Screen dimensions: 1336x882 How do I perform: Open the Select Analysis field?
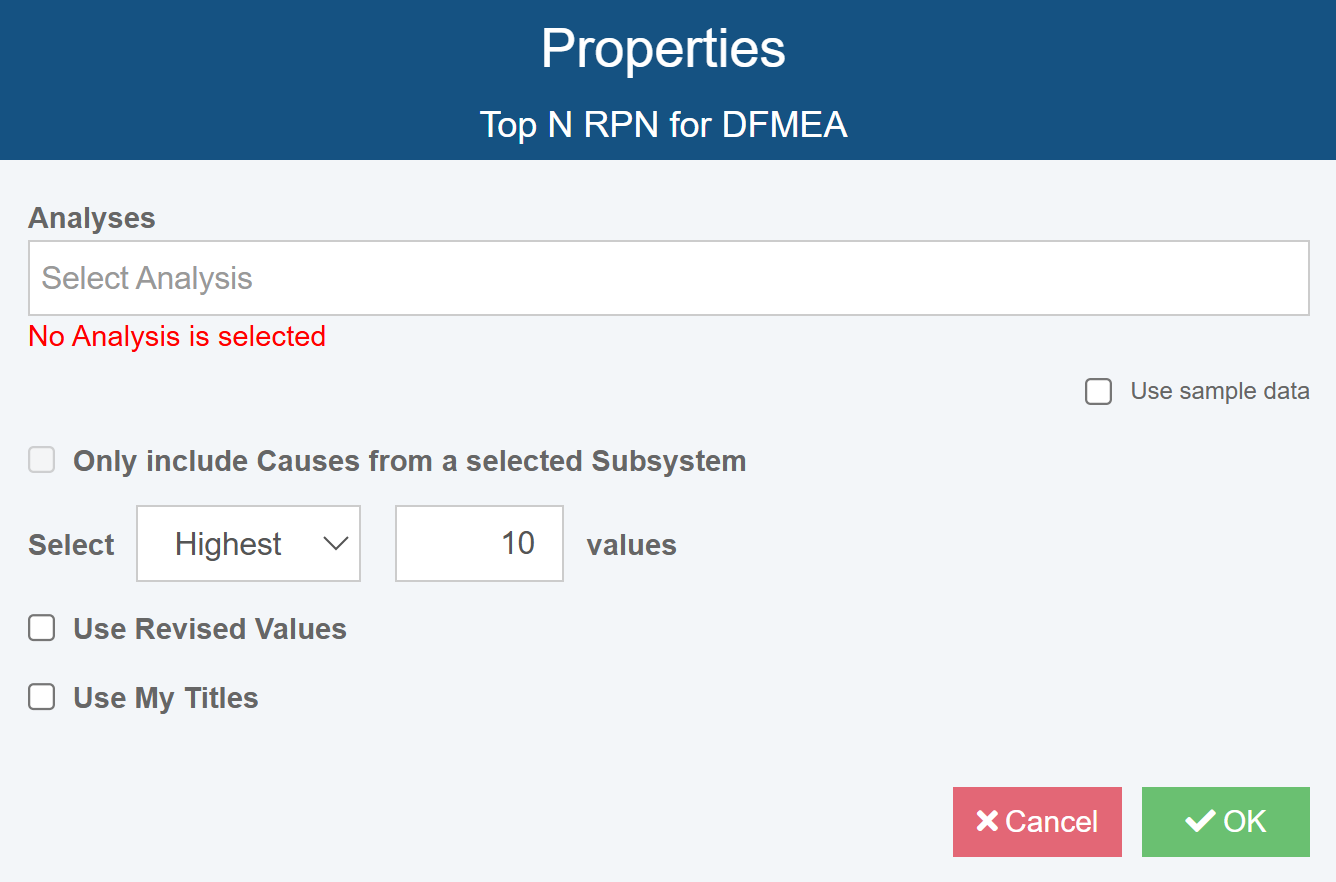(668, 278)
